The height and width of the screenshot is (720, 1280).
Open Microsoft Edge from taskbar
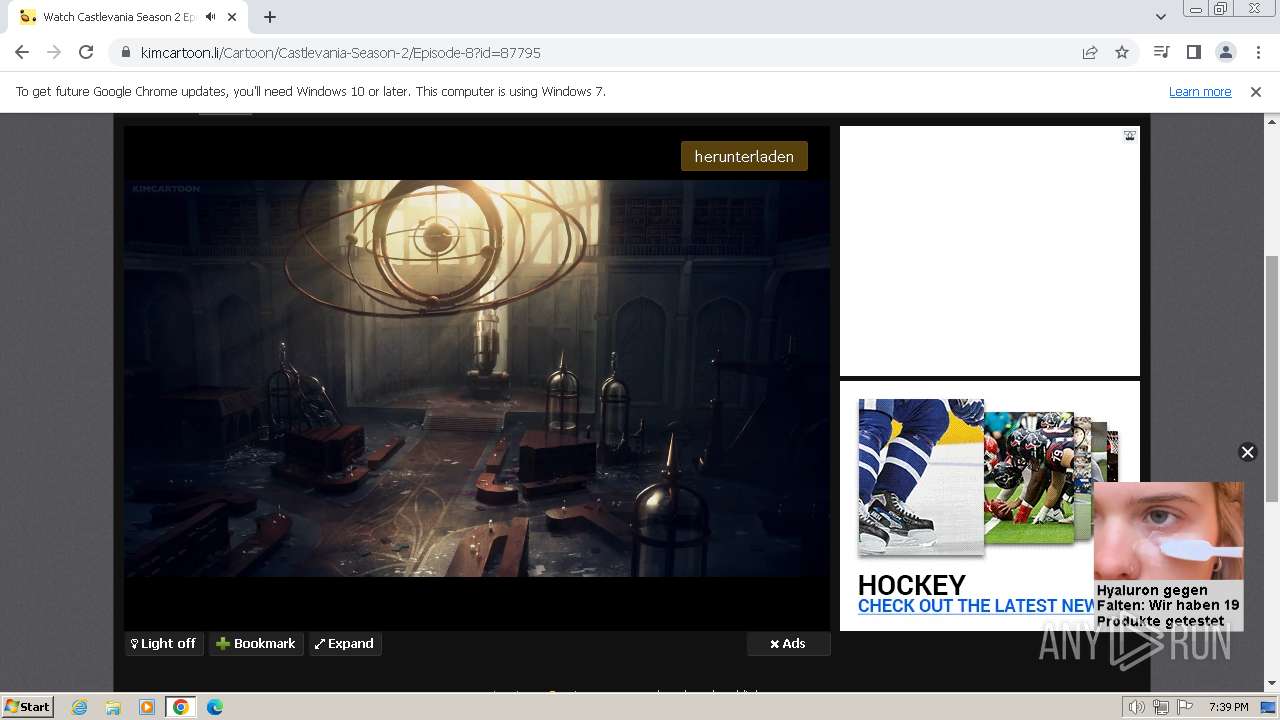215,707
